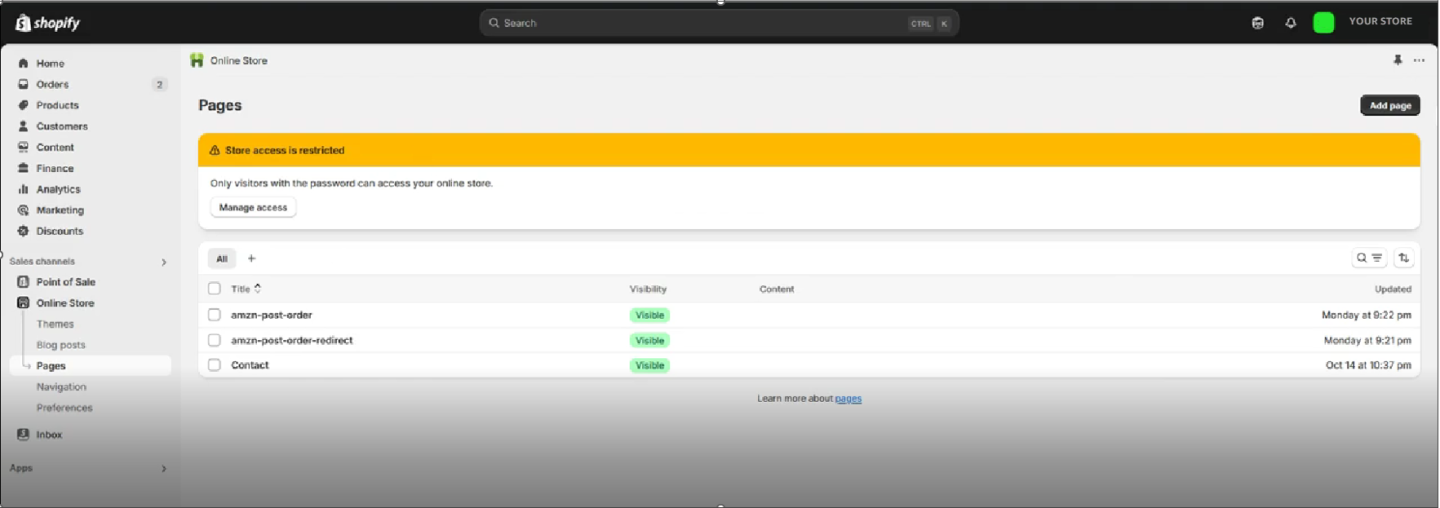Open YOUR STORE account menu
The image size is (1440, 508).
point(1380,22)
